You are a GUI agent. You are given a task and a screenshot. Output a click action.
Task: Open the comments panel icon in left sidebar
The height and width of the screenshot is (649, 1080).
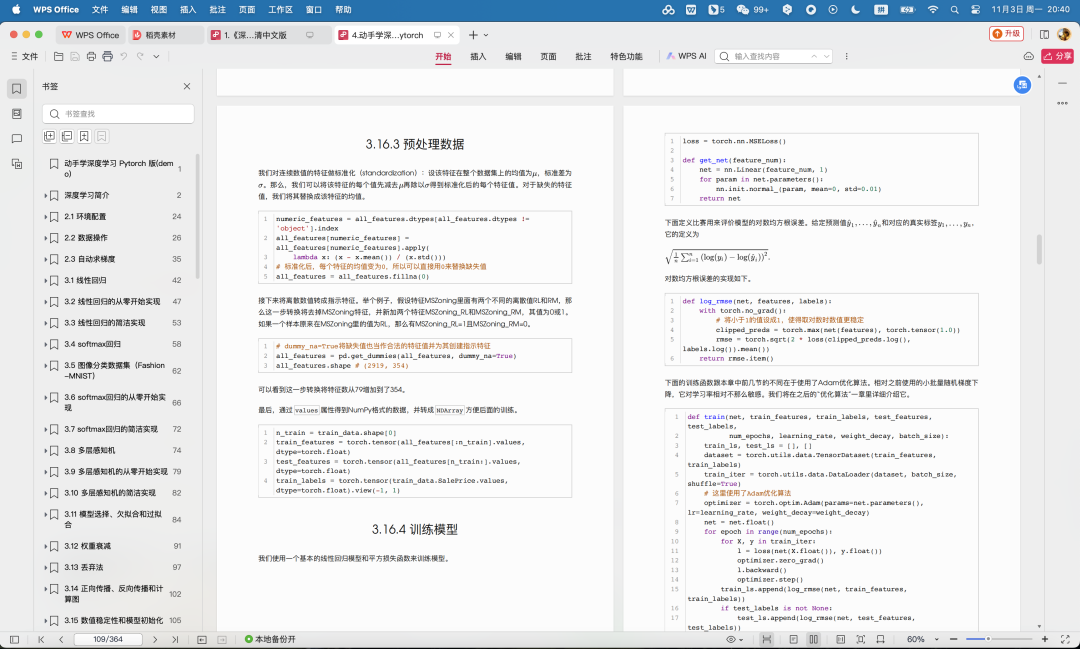click(x=17, y=138)
